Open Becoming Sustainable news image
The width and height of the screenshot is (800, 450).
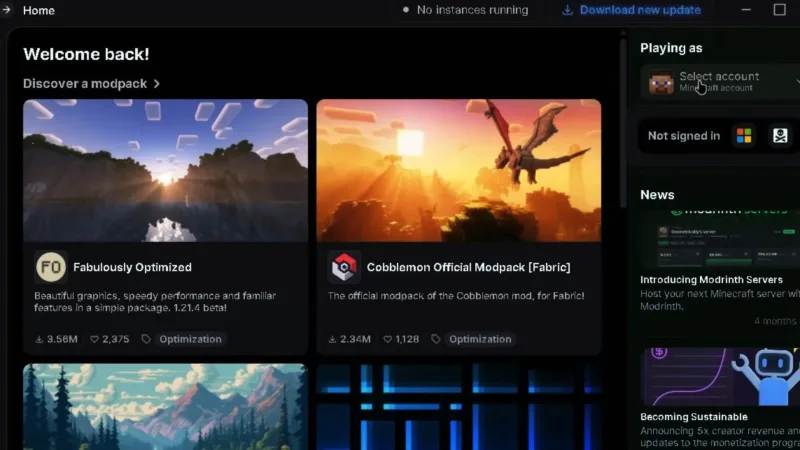(720, 377)
